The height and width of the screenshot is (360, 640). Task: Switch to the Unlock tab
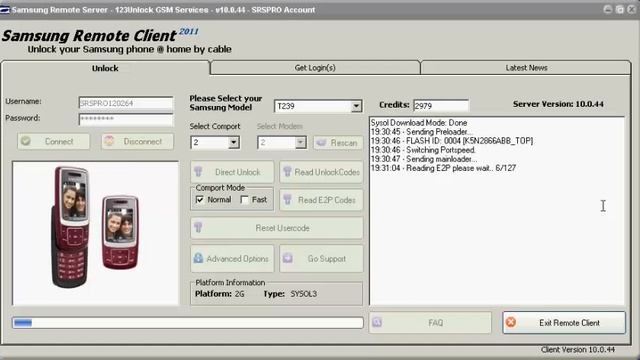[105, 68]
